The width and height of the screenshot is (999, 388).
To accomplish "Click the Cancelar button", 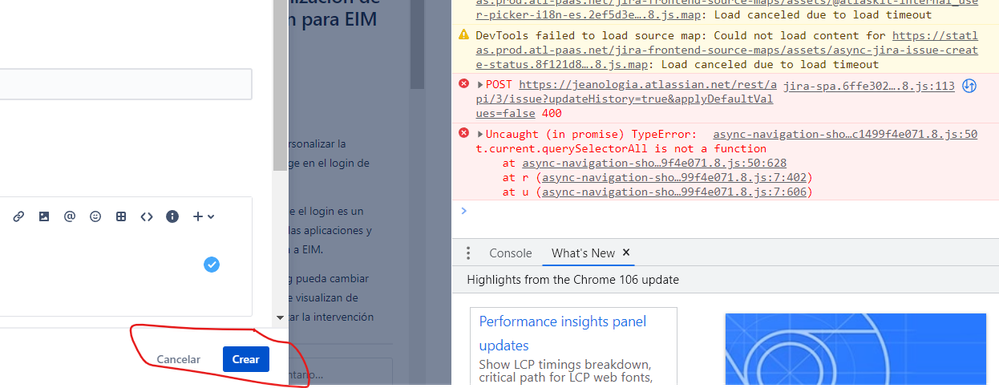I will click(178, 359).
